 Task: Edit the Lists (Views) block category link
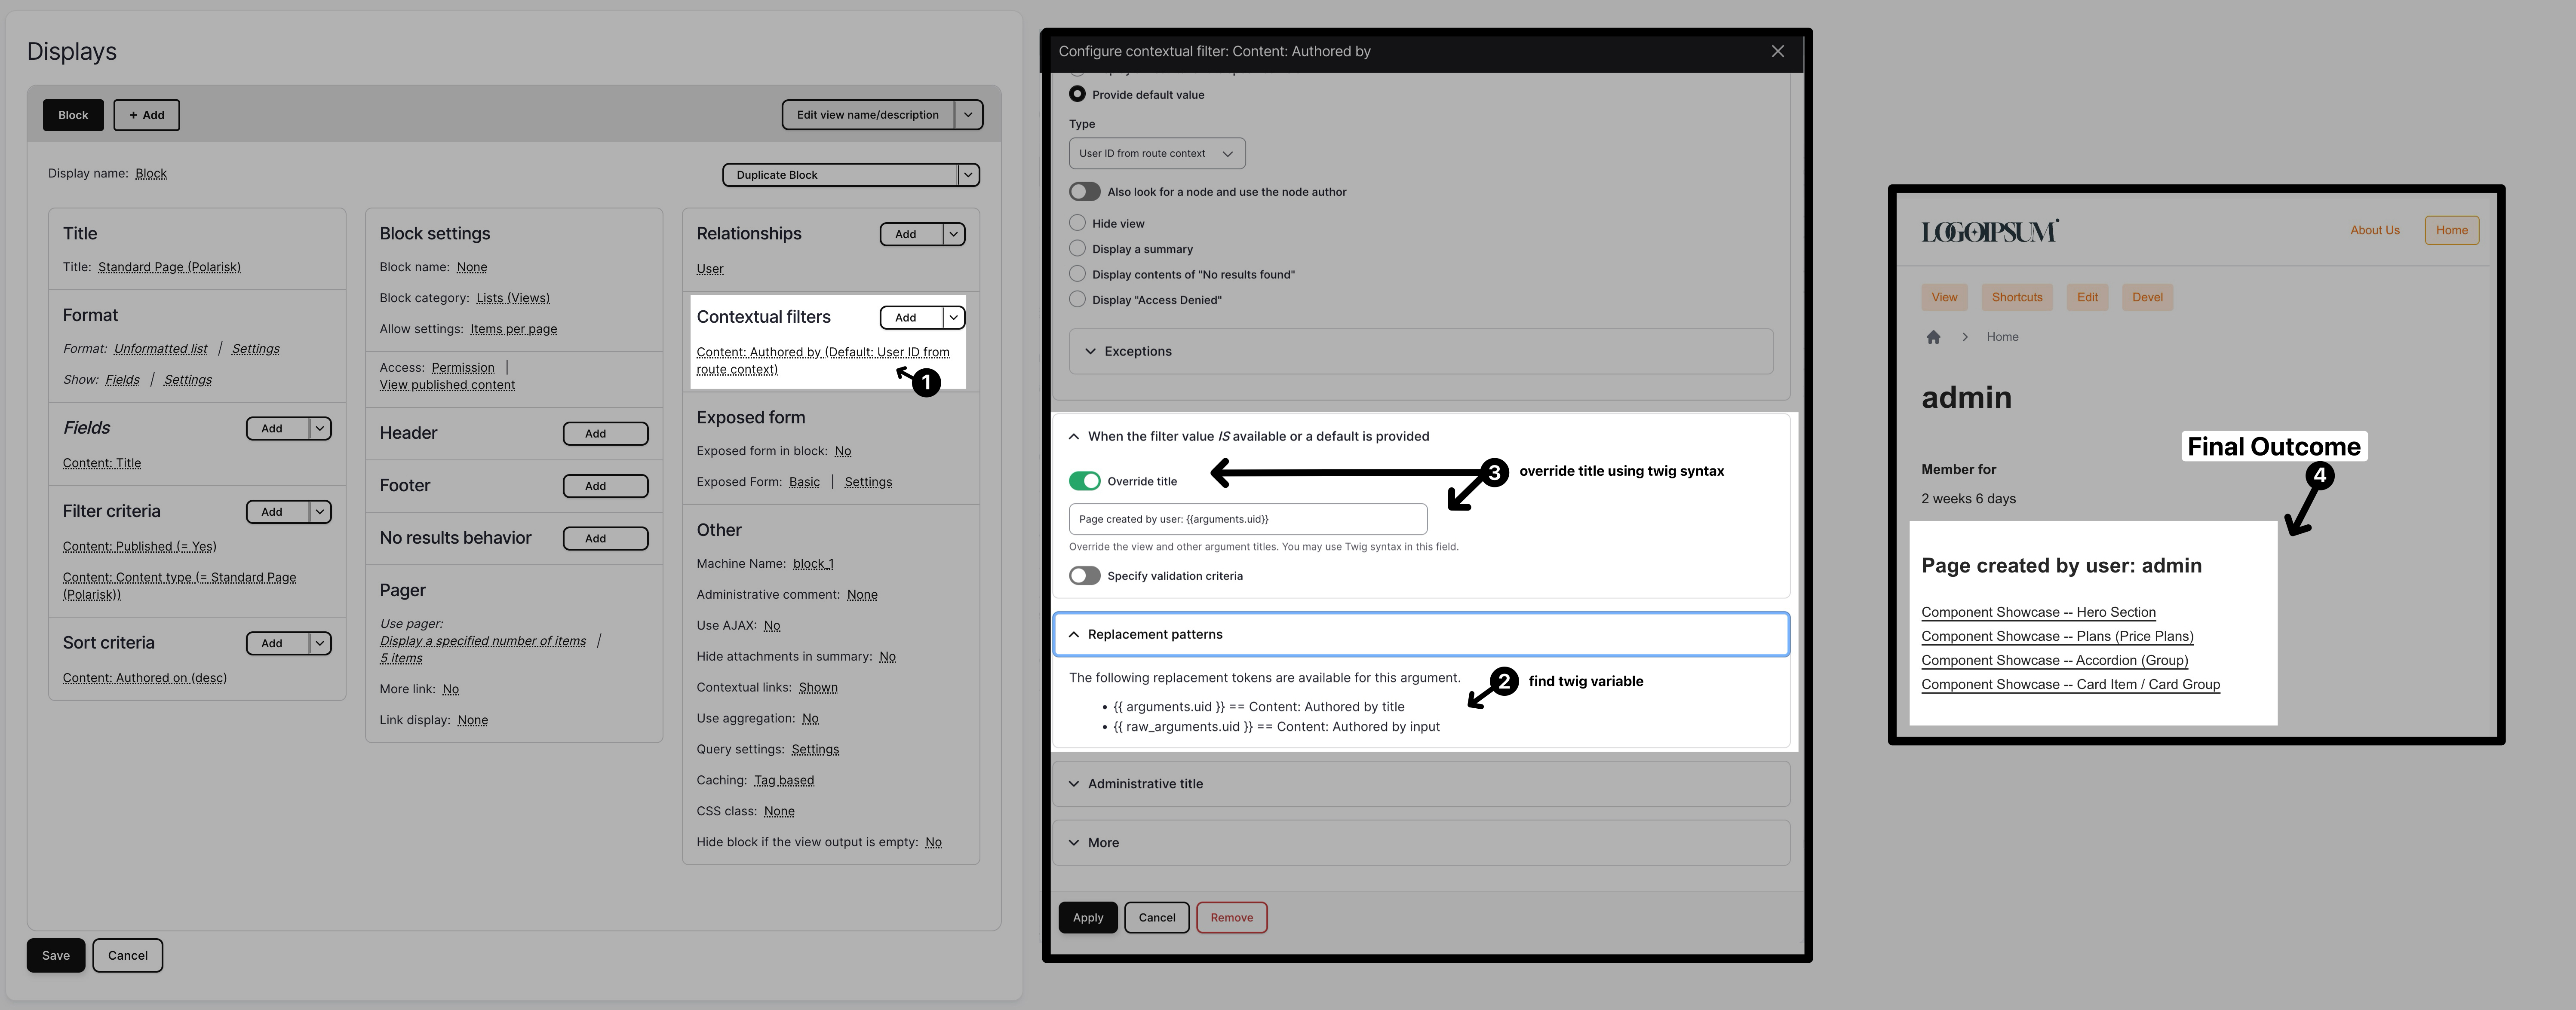pos(513,298)
